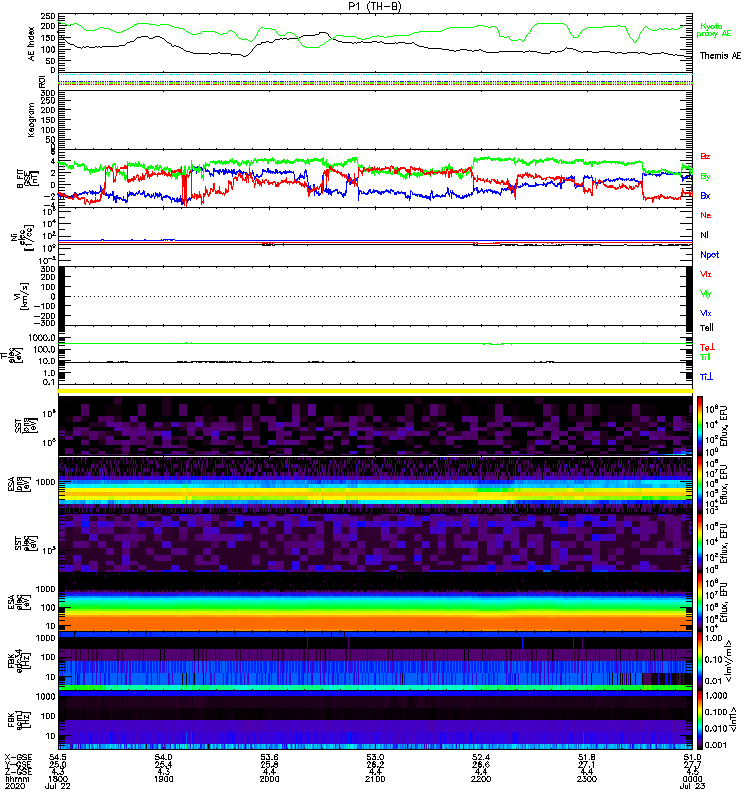Click the SST electrons Eflux color bar

tap(700, 543)
